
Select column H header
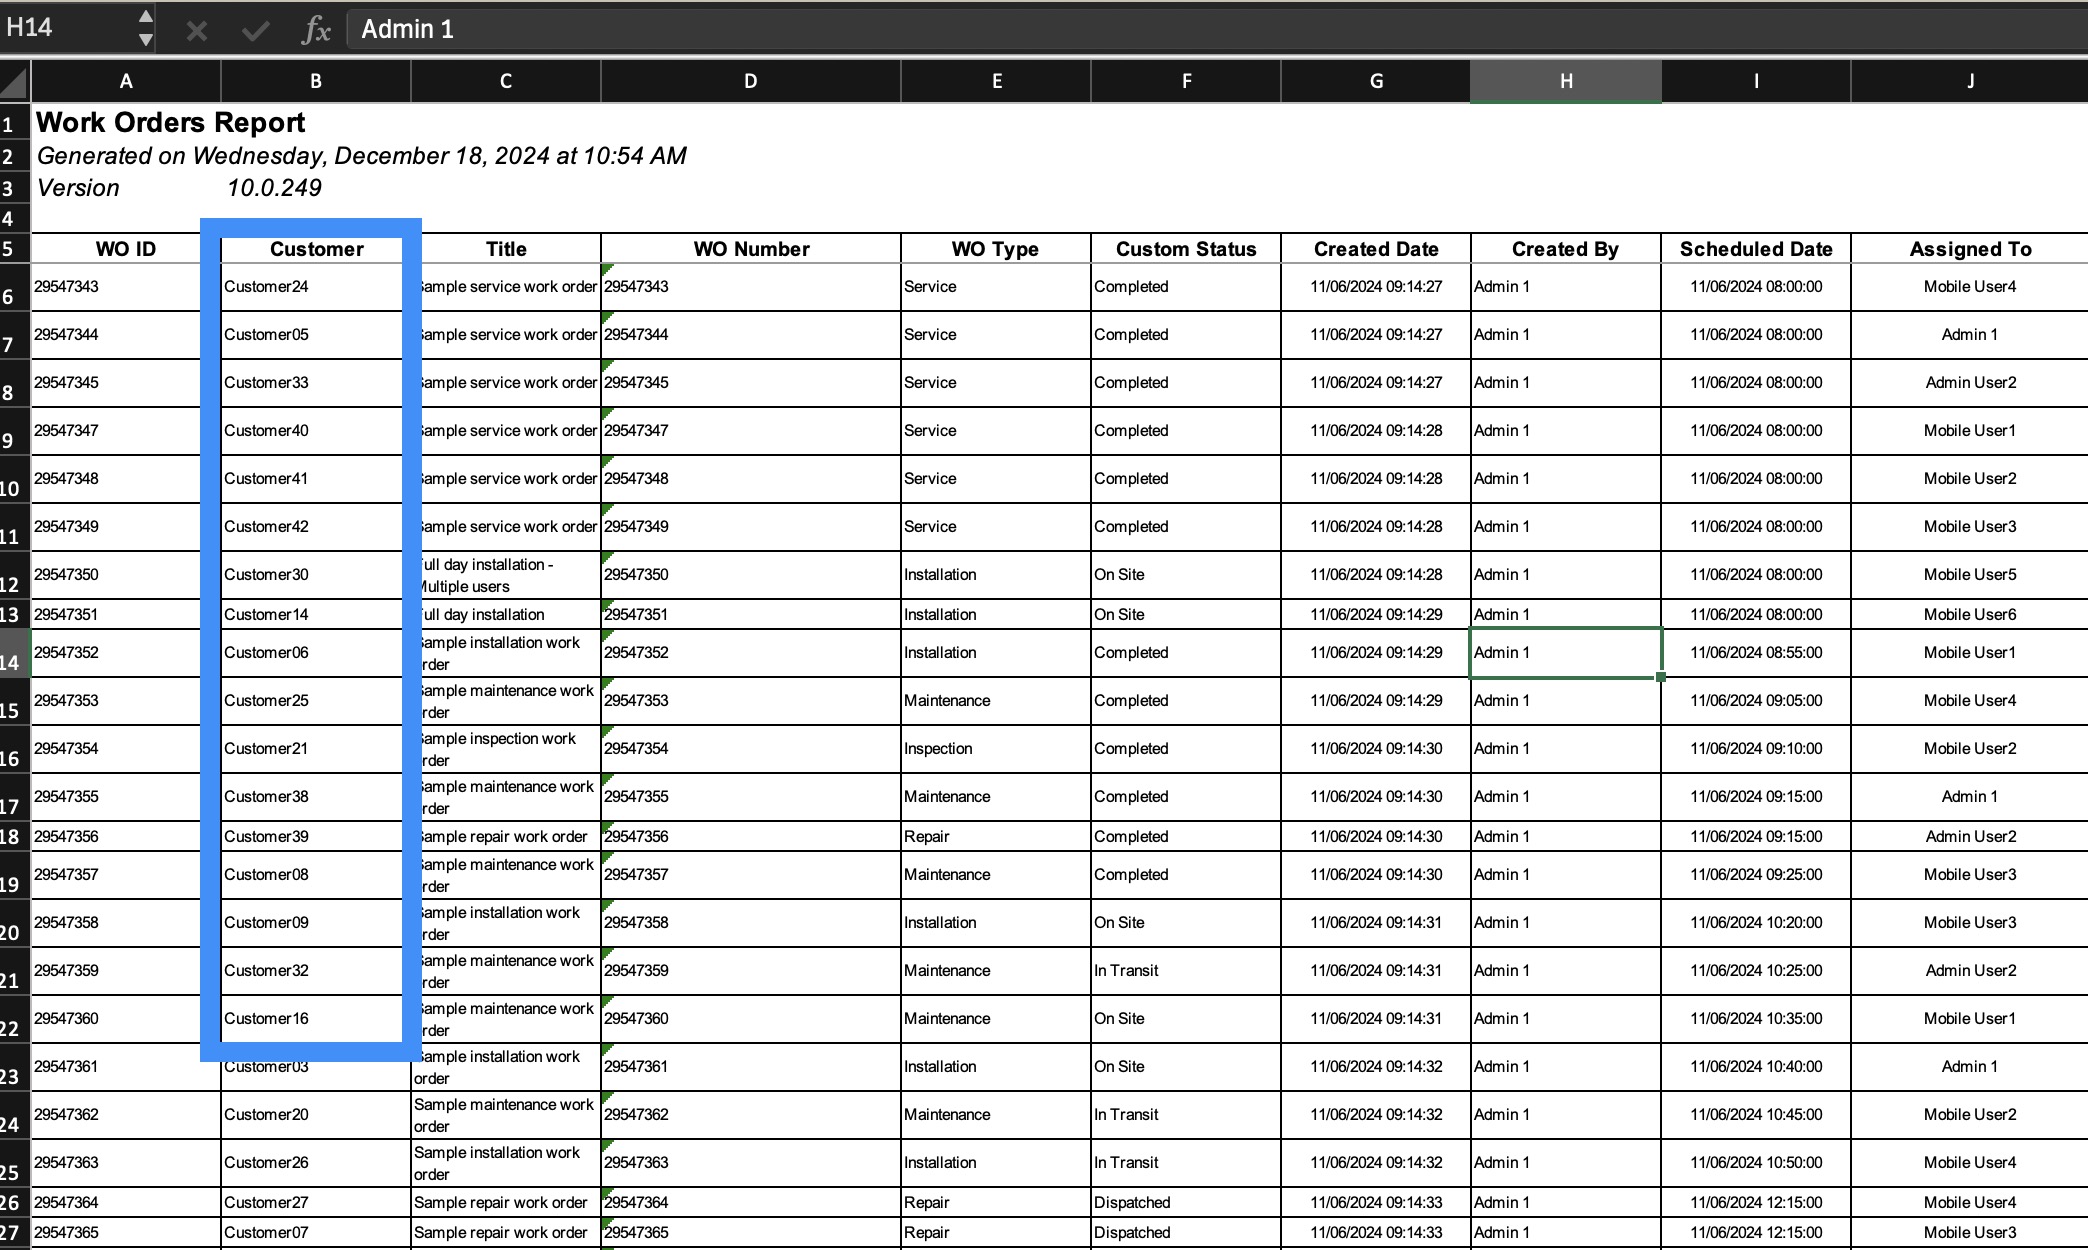(x=1565, y=81)
